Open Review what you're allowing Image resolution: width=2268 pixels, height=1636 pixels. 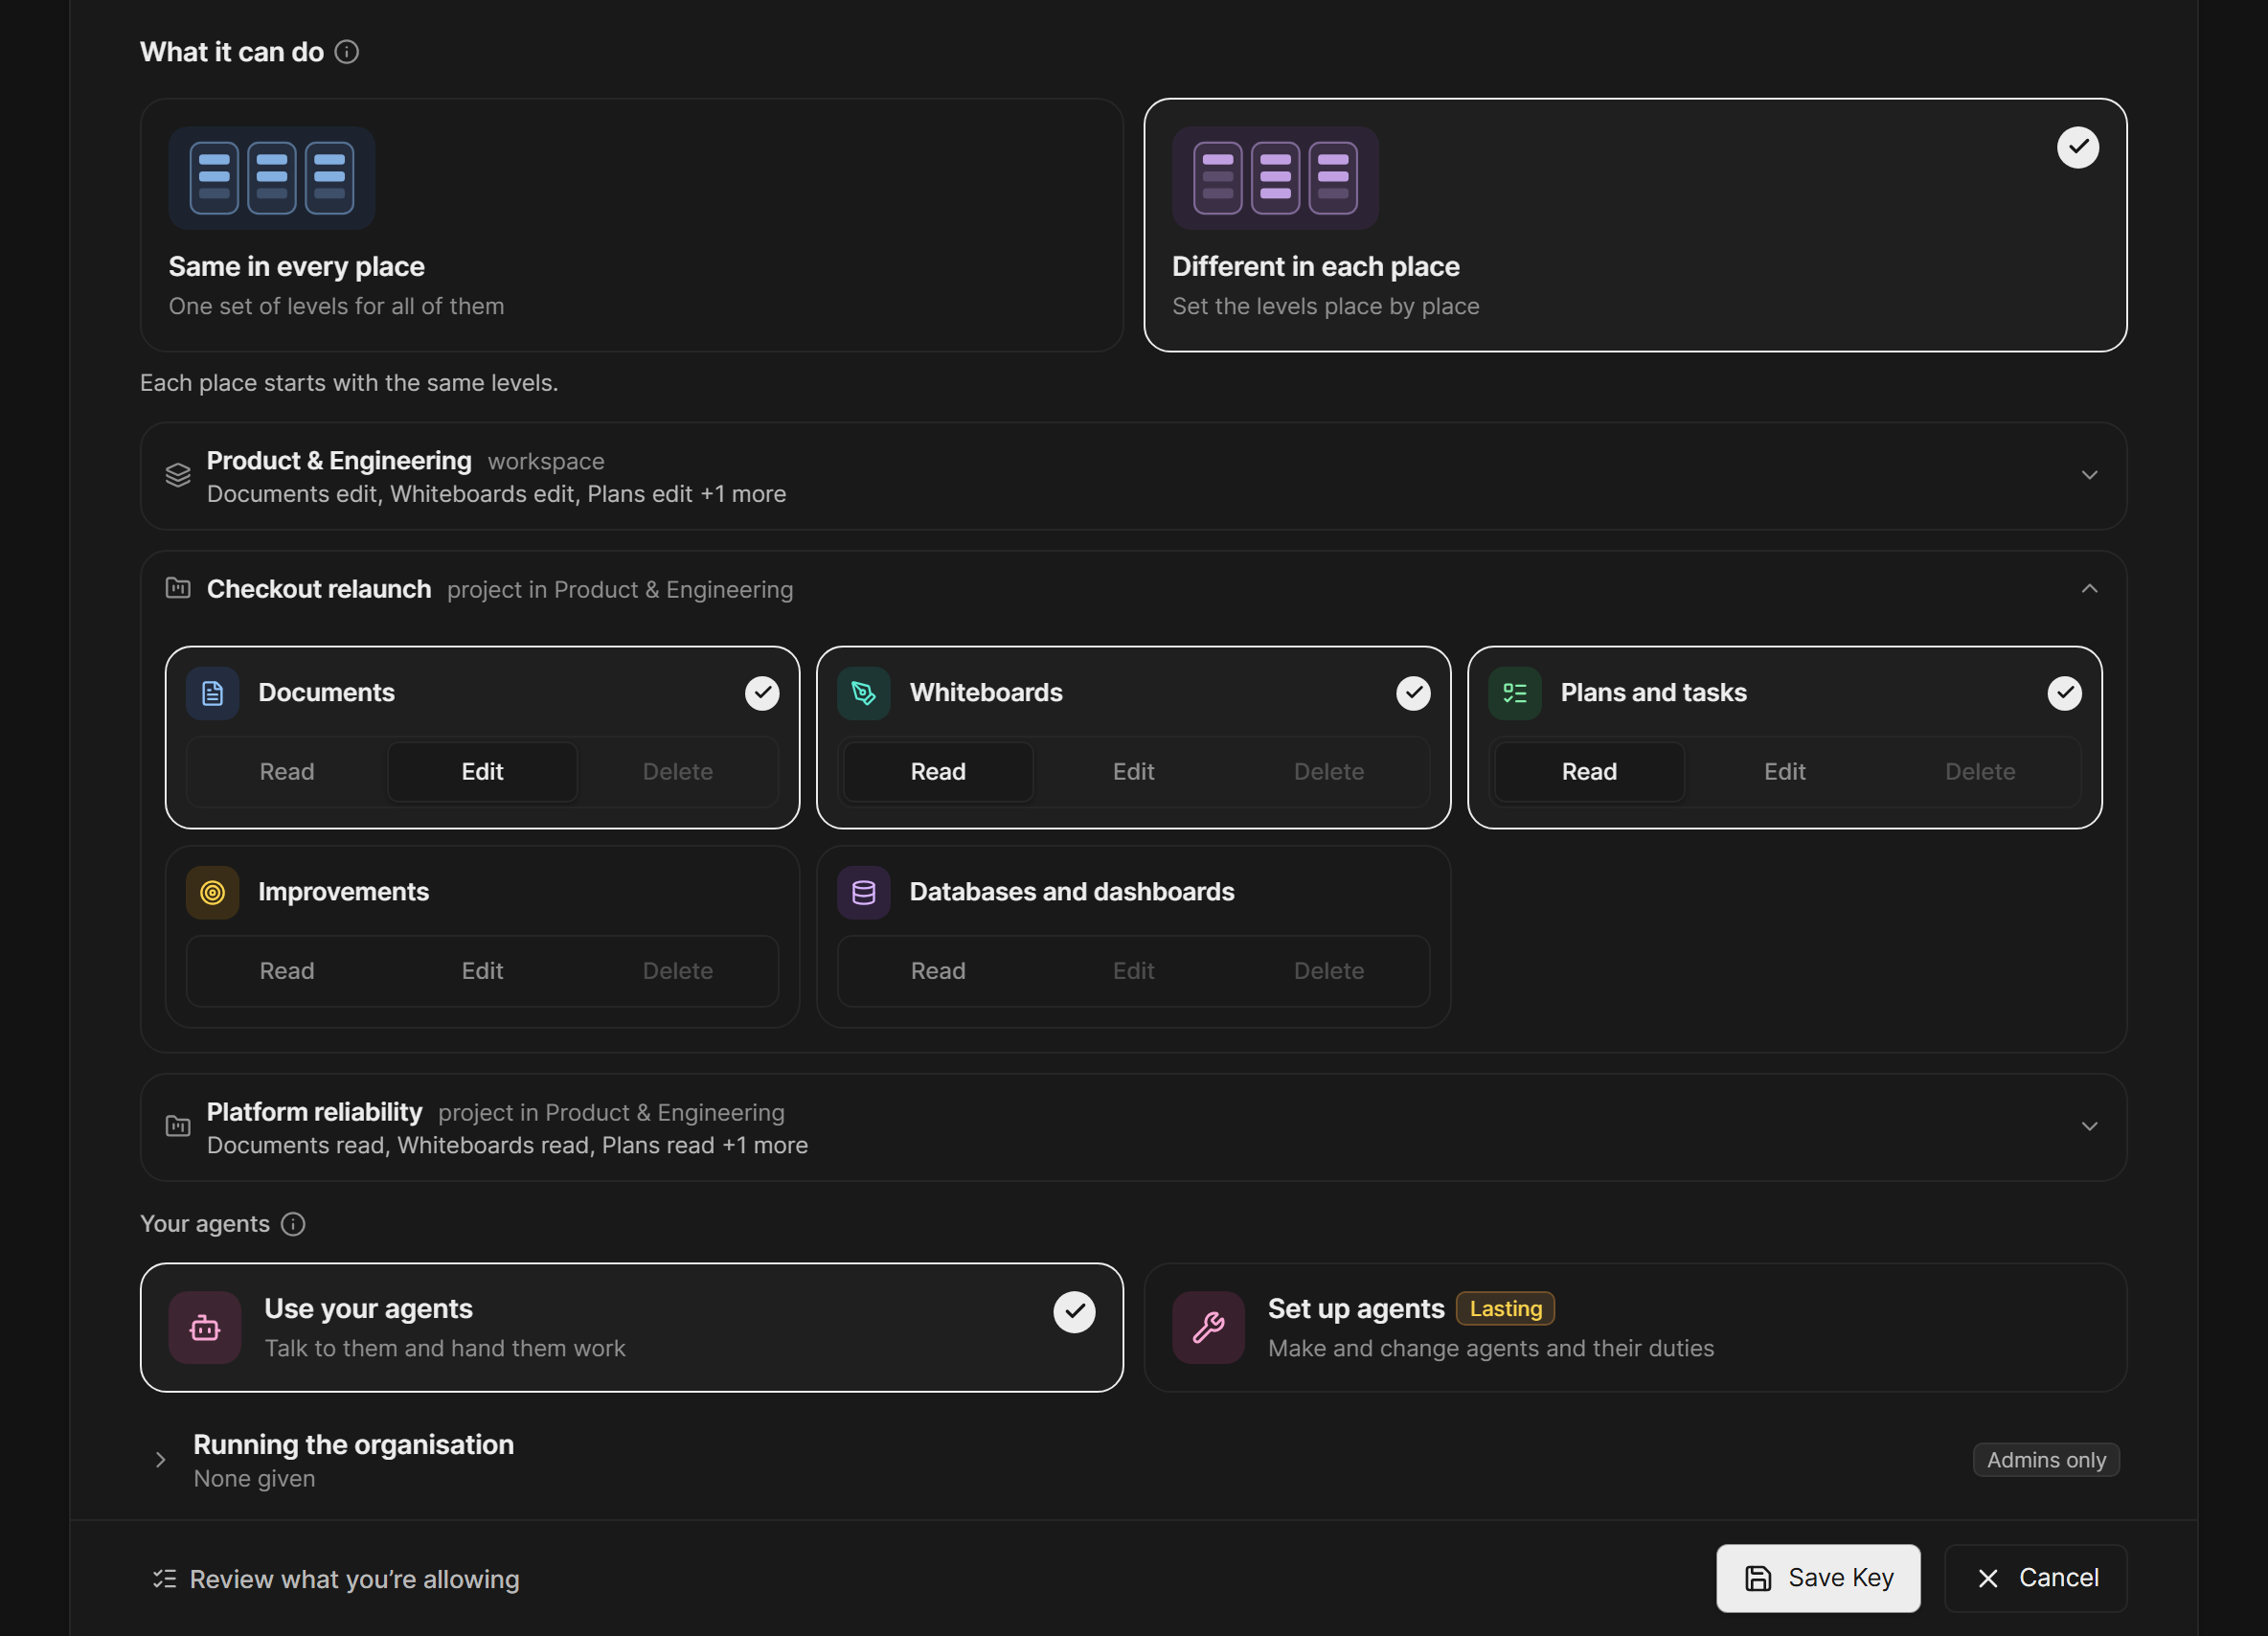pyautogui.click(x=336, y=1579)
